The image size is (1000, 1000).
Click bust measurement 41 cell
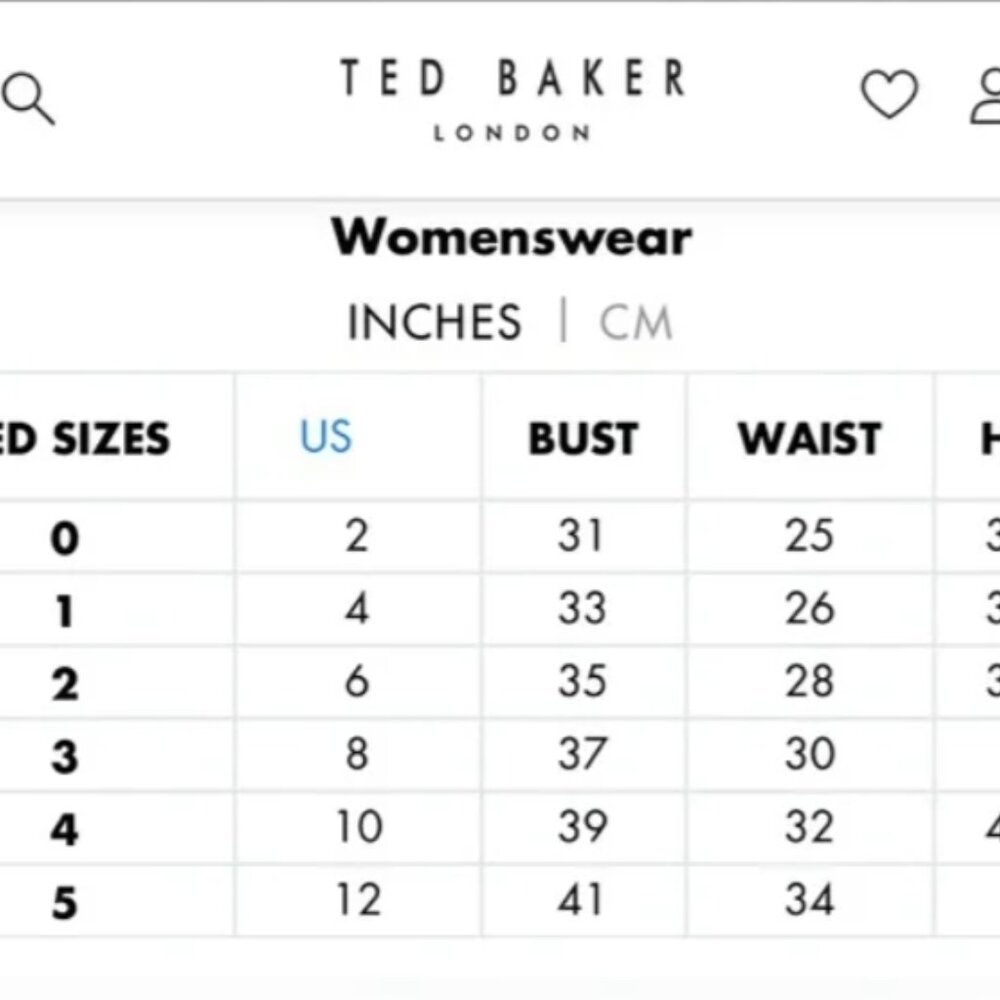point(580,900)
